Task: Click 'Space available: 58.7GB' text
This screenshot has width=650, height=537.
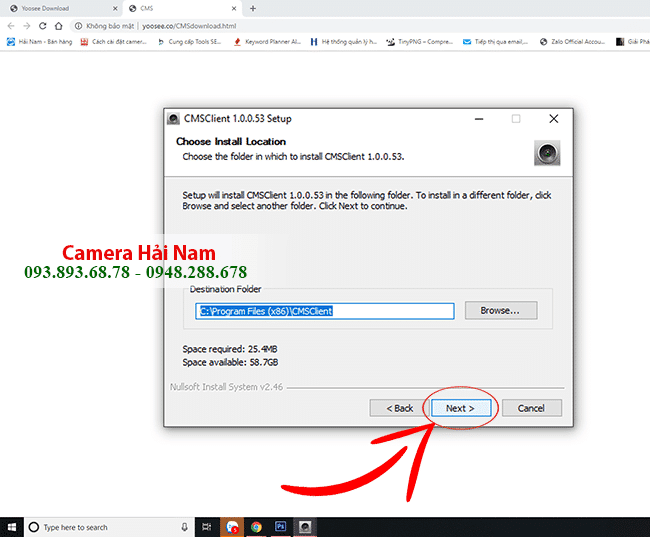Action: coord(230,362)
